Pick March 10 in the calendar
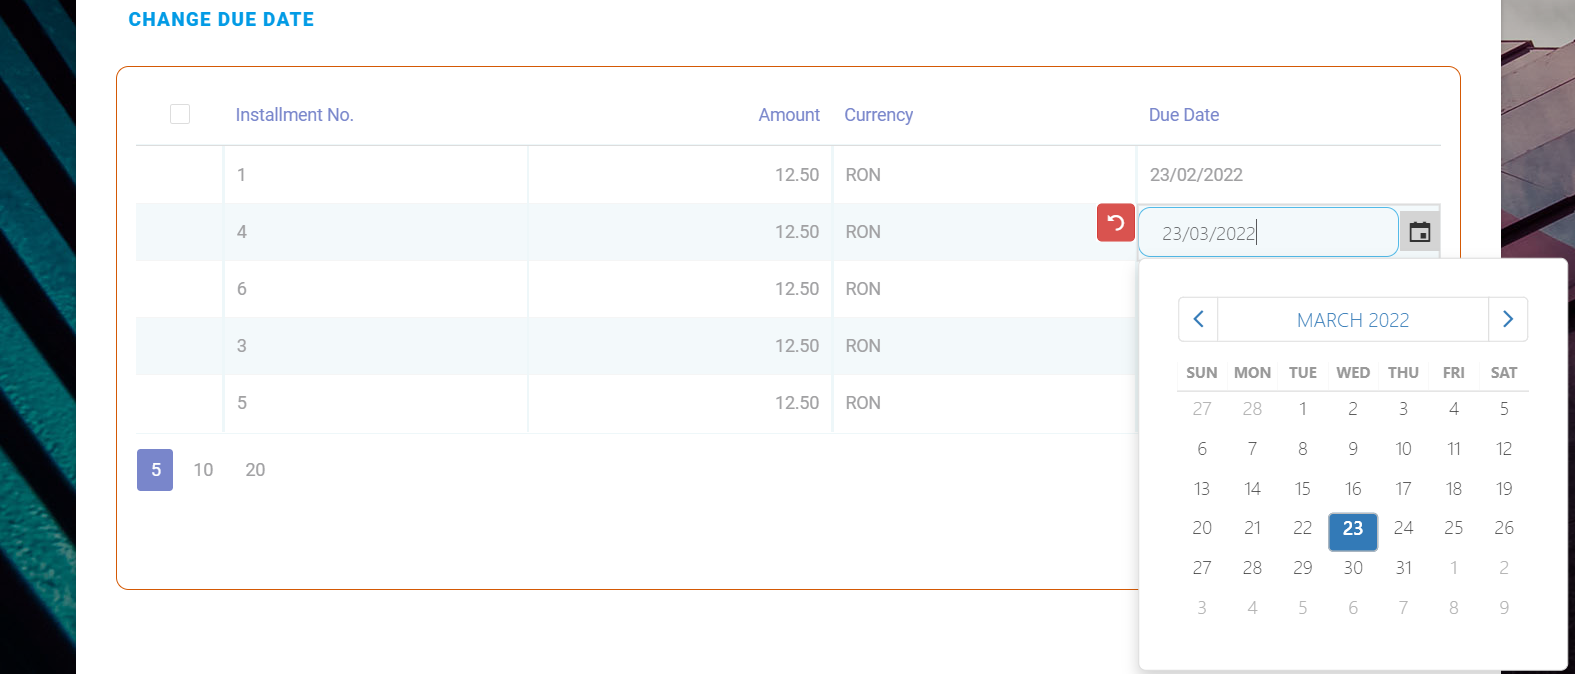Screen dimensions: 1575x674 (x=1403, y=449)
